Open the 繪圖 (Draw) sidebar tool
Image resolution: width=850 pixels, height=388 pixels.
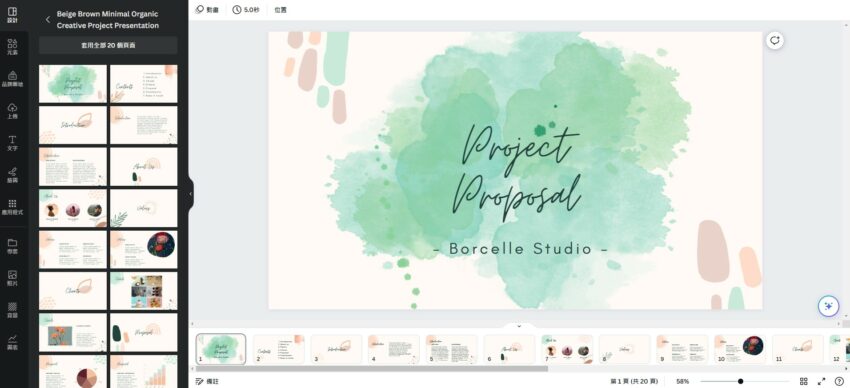[12, 175]
